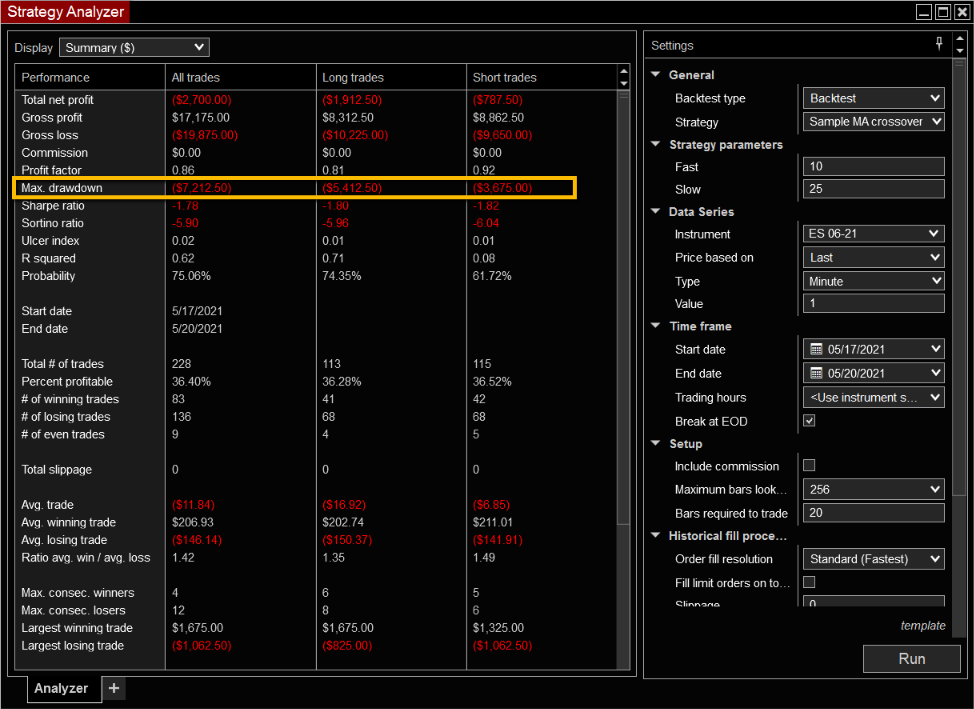The width and height of the screenshot is (974, 709).
Task: Click the Profit factor row label
Action: click(52, 170)
